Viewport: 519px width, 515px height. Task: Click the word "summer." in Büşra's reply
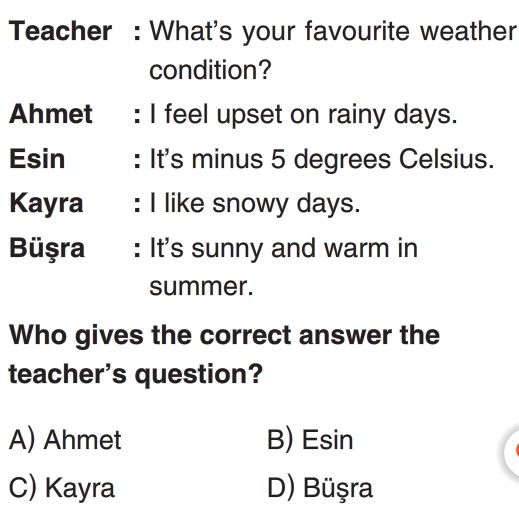tap(201, 287)
